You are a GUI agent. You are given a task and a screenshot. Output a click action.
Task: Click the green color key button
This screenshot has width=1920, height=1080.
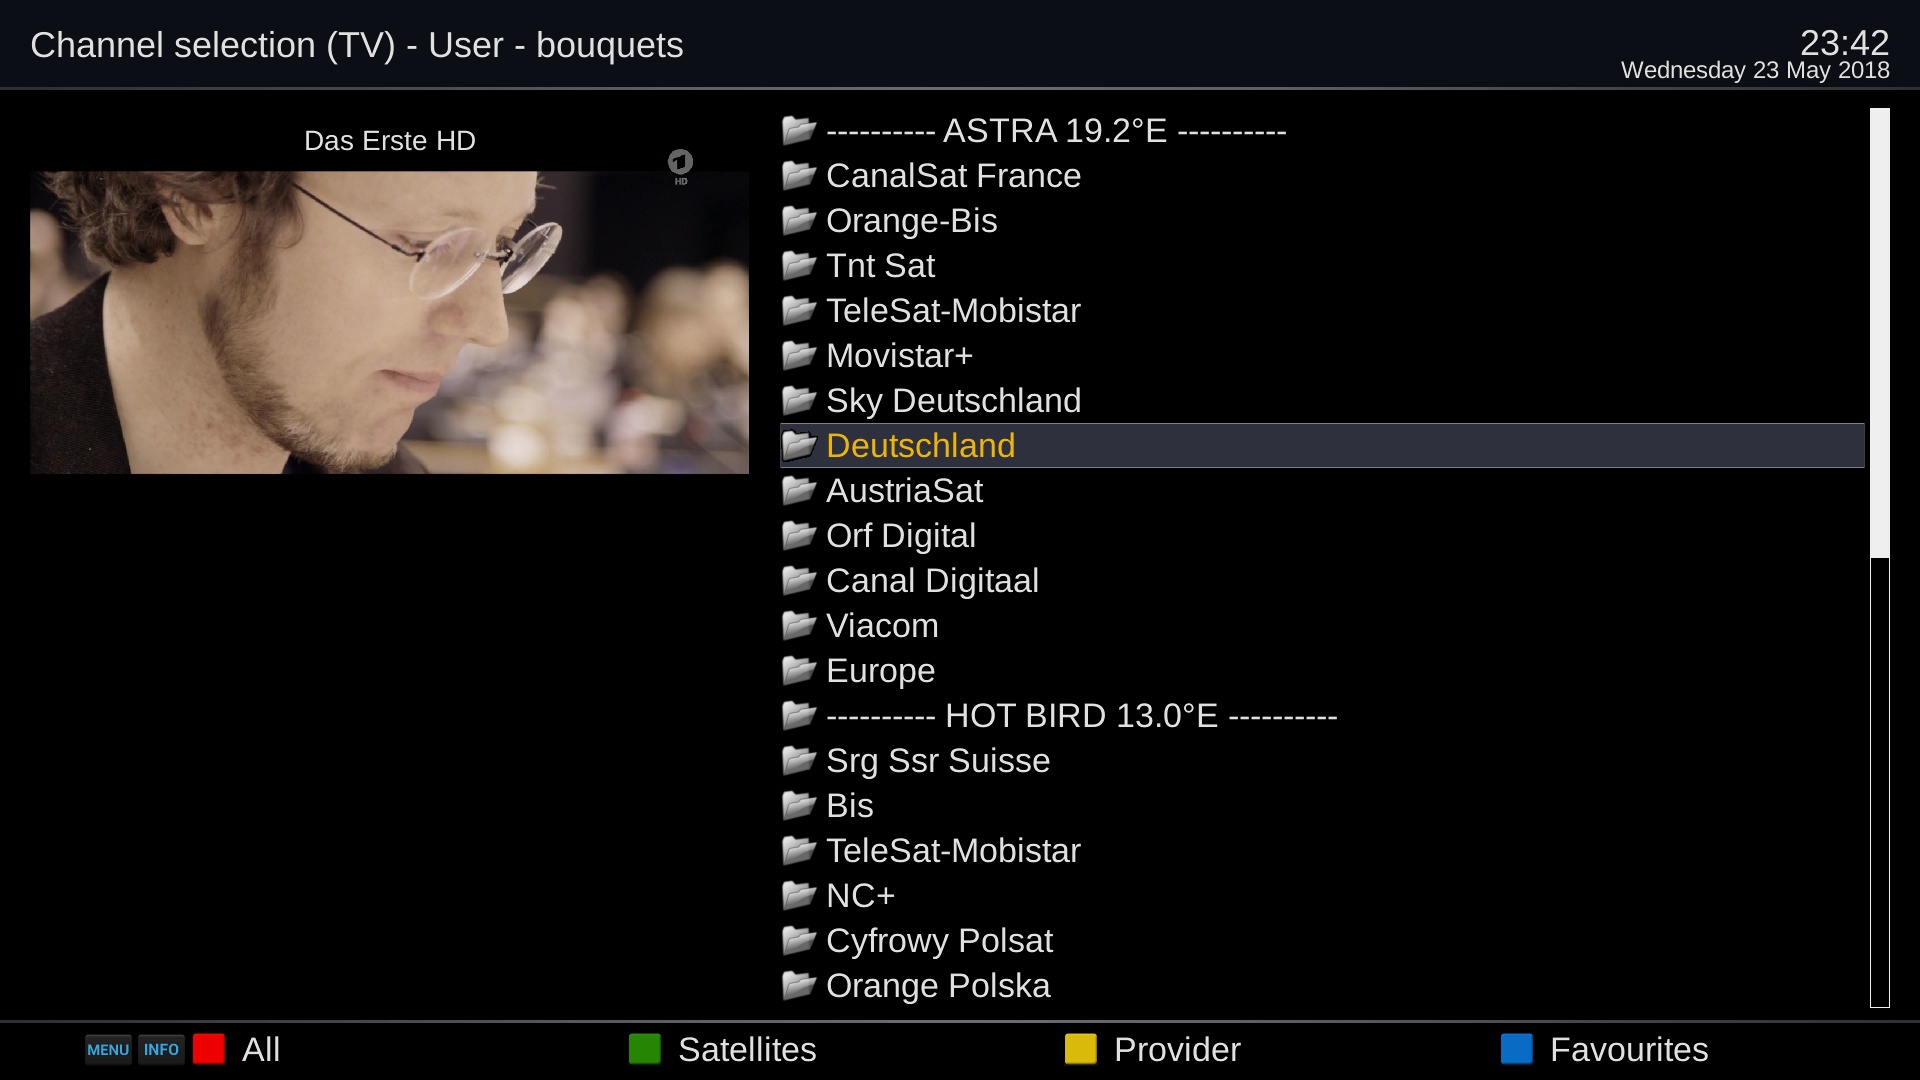tap(645, 1049)
